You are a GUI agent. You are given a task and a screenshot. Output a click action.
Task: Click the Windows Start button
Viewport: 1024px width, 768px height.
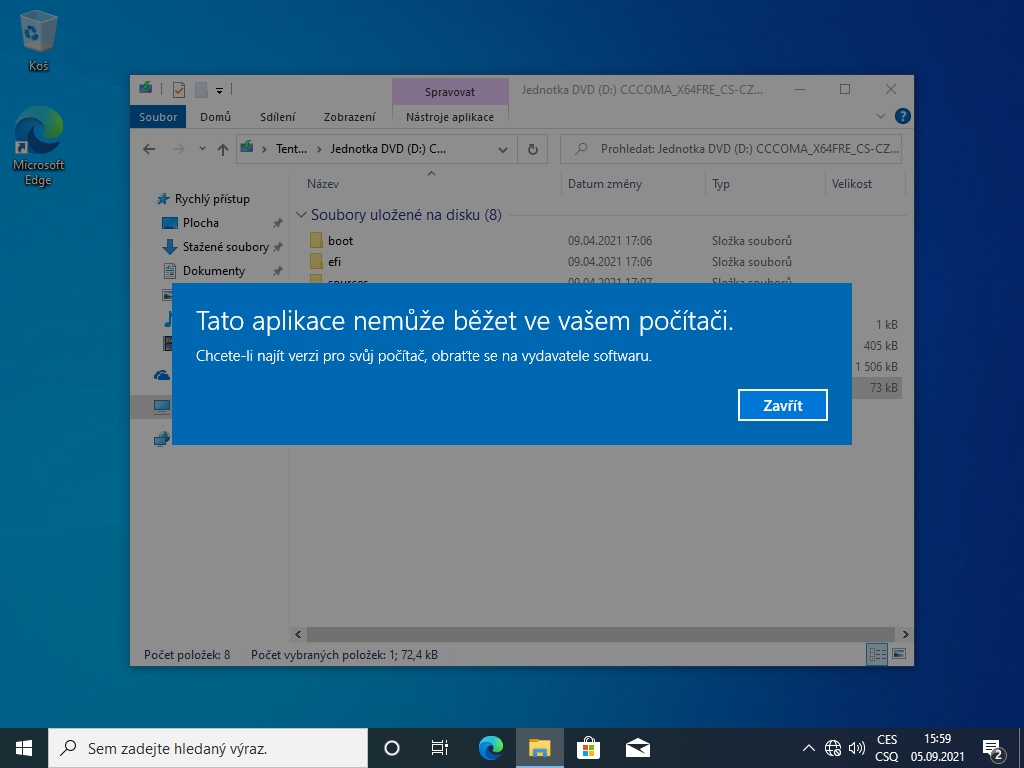pyautogui.click(x=24, y=747)
